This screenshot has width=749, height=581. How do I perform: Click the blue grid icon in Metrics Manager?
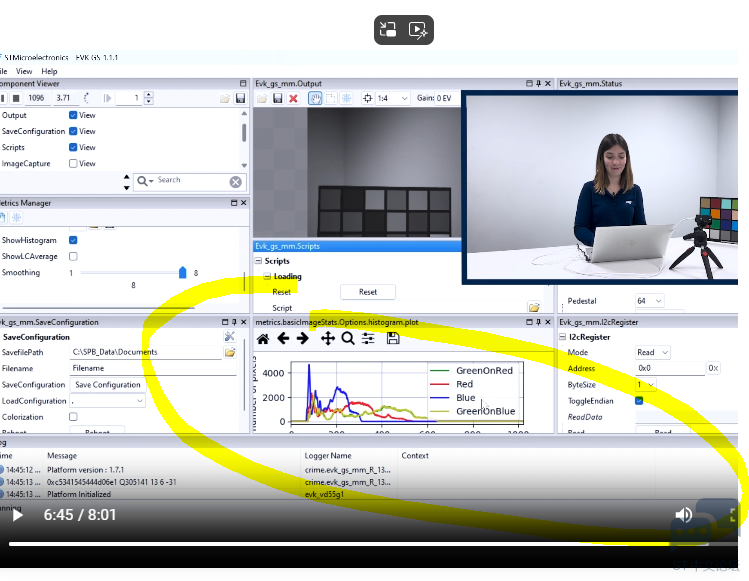tap(16, 218)
